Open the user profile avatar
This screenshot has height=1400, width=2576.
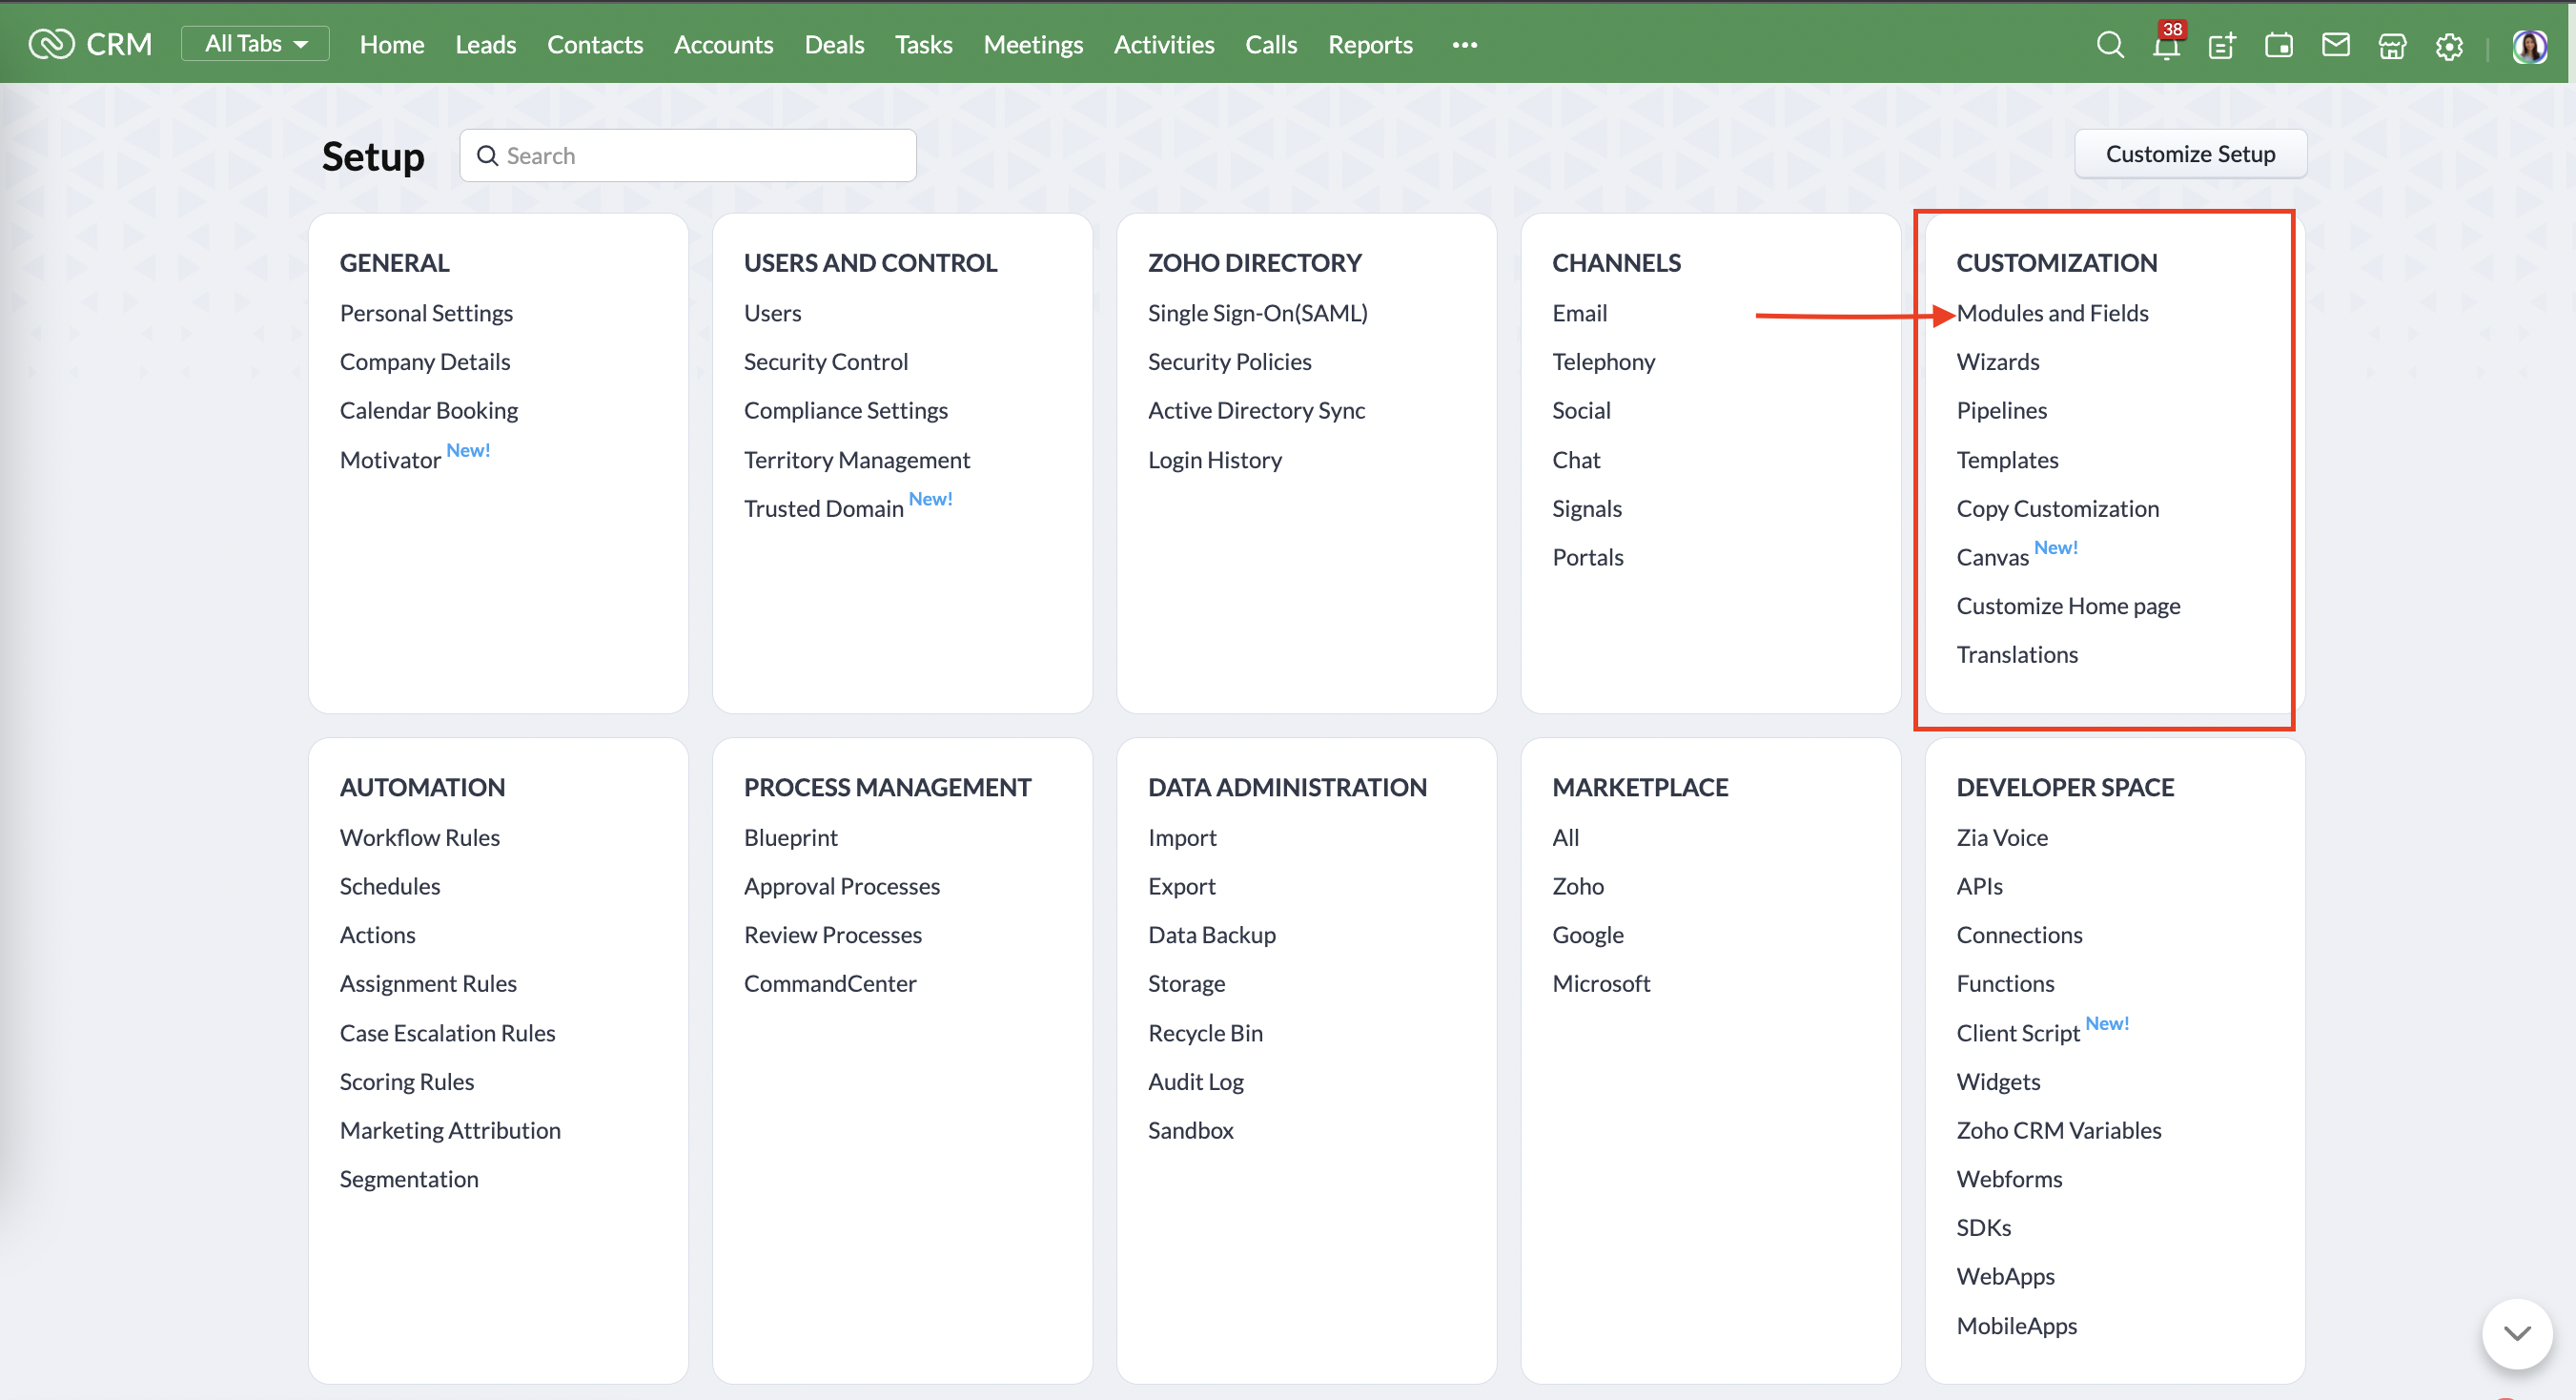[x=2530, y=46]
